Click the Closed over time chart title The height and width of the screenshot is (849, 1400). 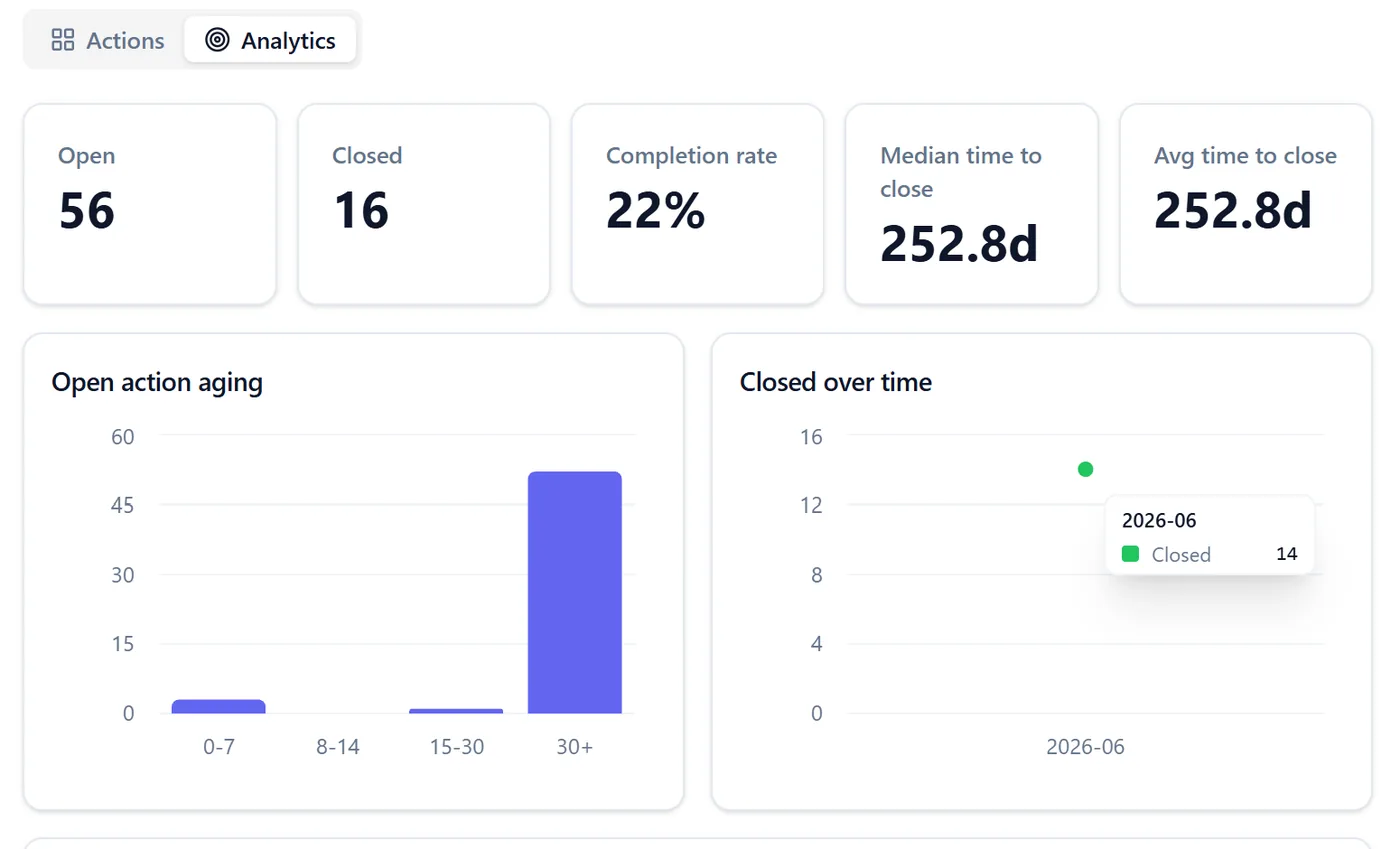click(836, 382)
